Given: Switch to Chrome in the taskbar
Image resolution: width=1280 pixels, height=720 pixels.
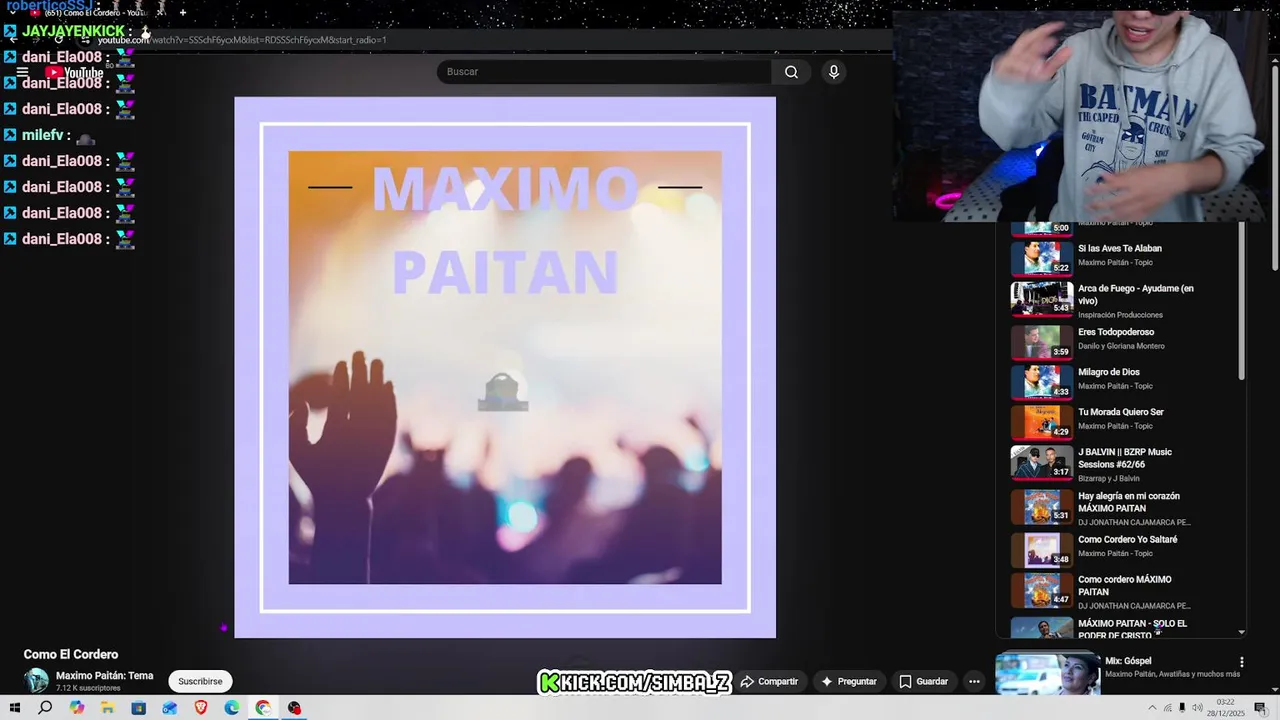Looking at the screenshot, I should [263, 708].
